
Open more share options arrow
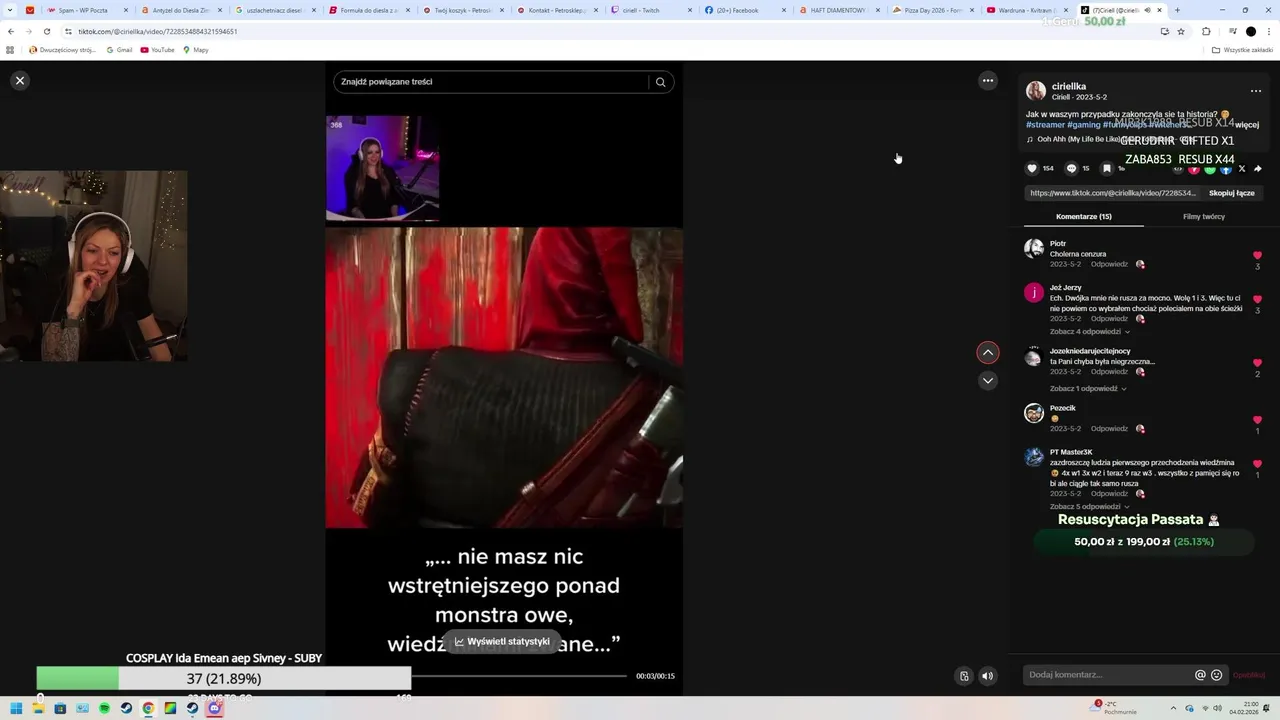[x=1258, y=169]
